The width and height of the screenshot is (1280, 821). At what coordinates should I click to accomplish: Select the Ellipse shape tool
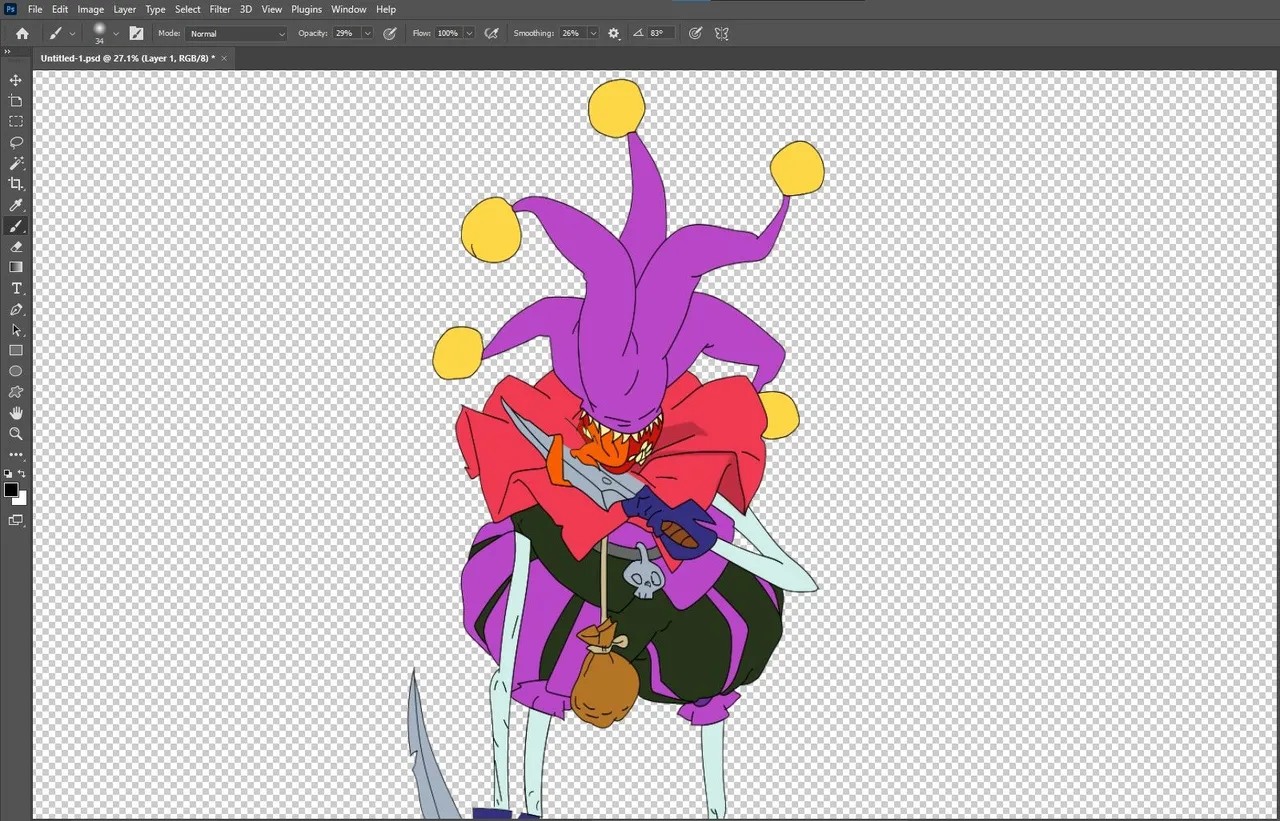coord(16,371)
